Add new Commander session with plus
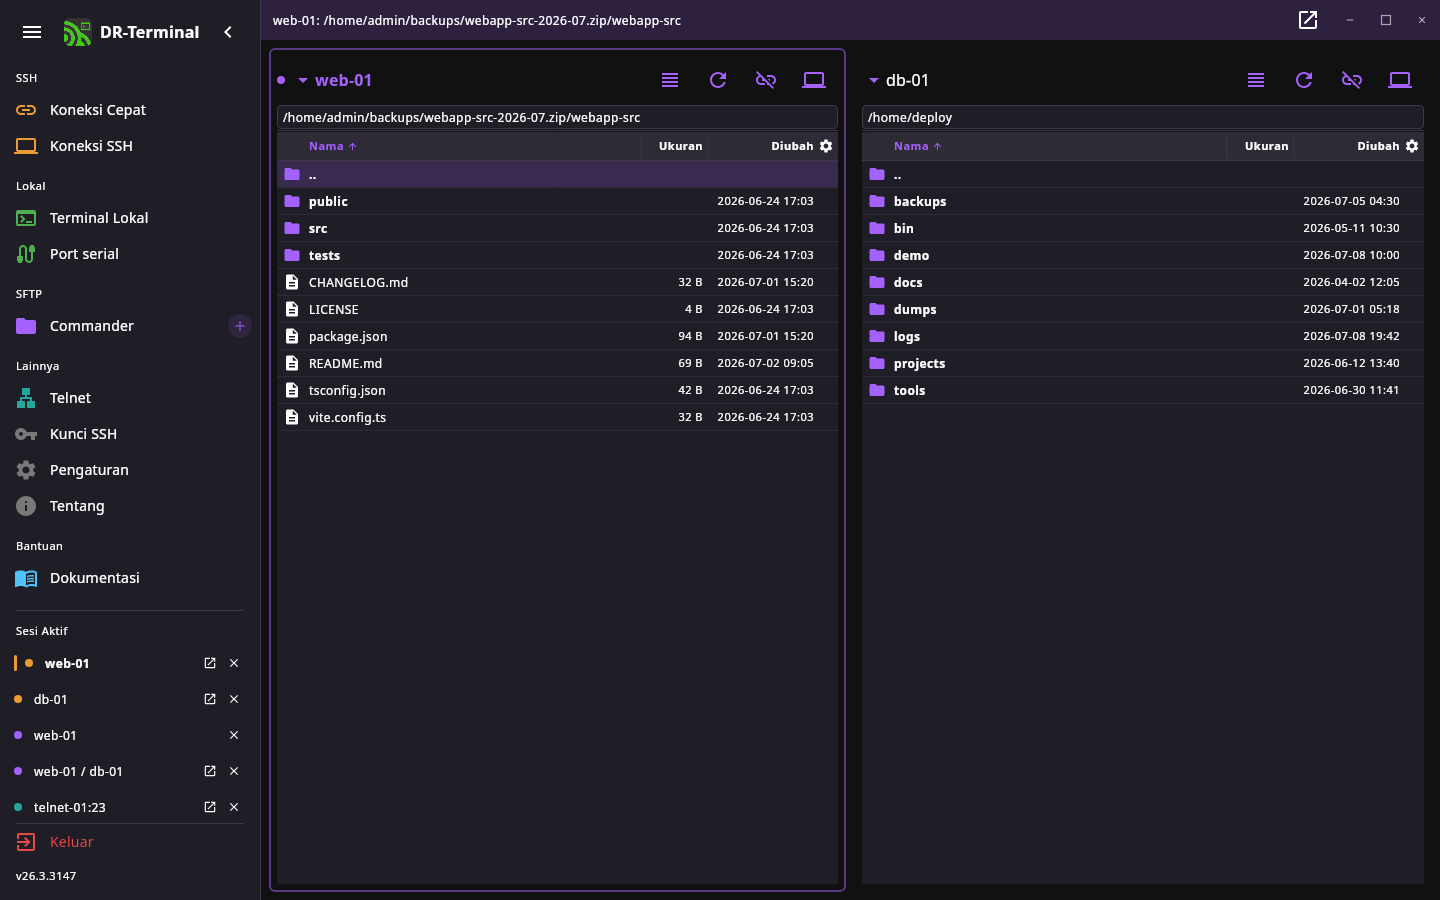Screen dimensions: 1440x900 pos(240,326)
